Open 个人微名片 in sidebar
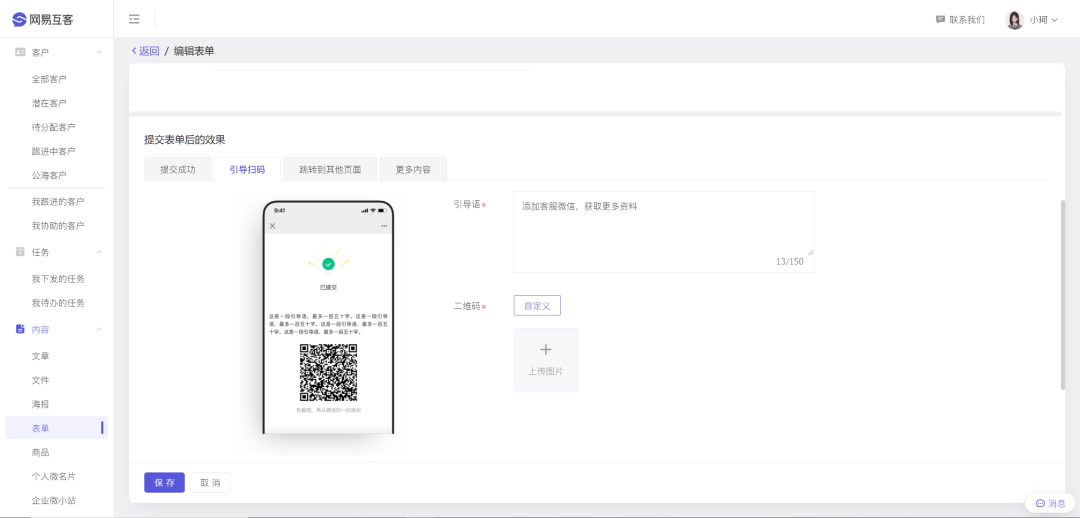Viewport: 1080px width, 518px height. pos(53,477)
